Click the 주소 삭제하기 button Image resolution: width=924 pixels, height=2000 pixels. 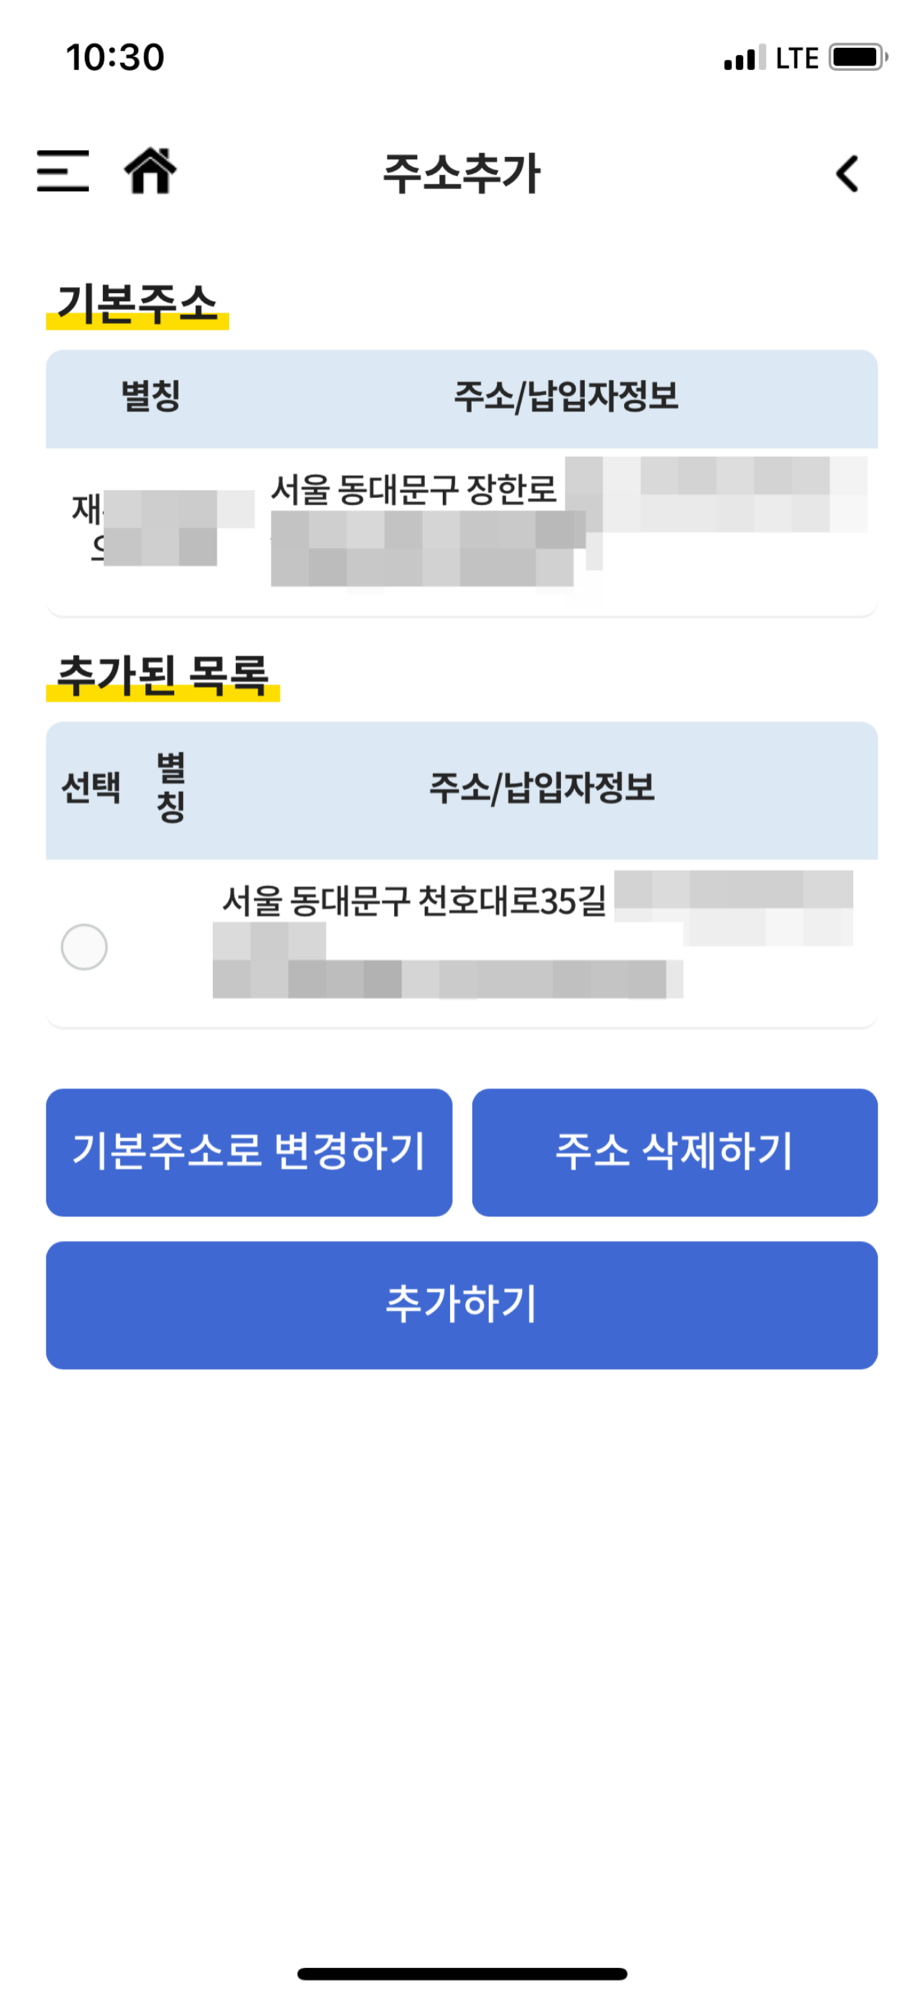pos(675,1152)
